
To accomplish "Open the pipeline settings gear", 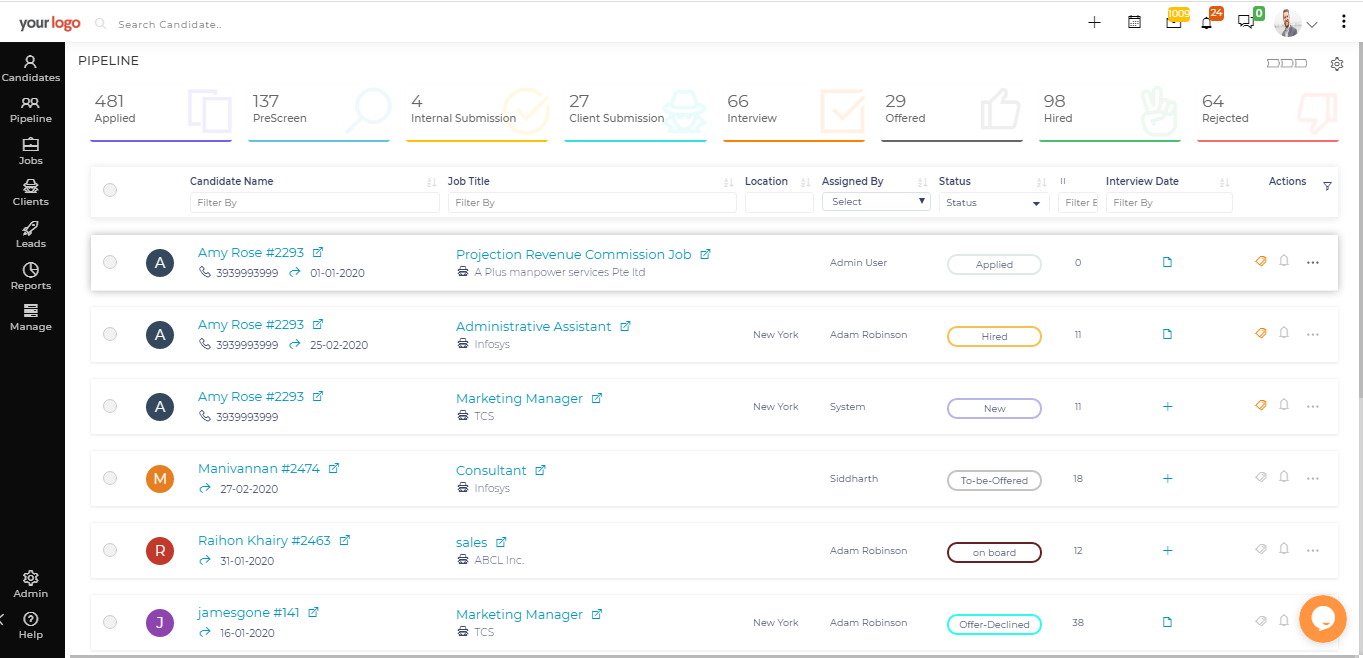I will [1337, 63].
